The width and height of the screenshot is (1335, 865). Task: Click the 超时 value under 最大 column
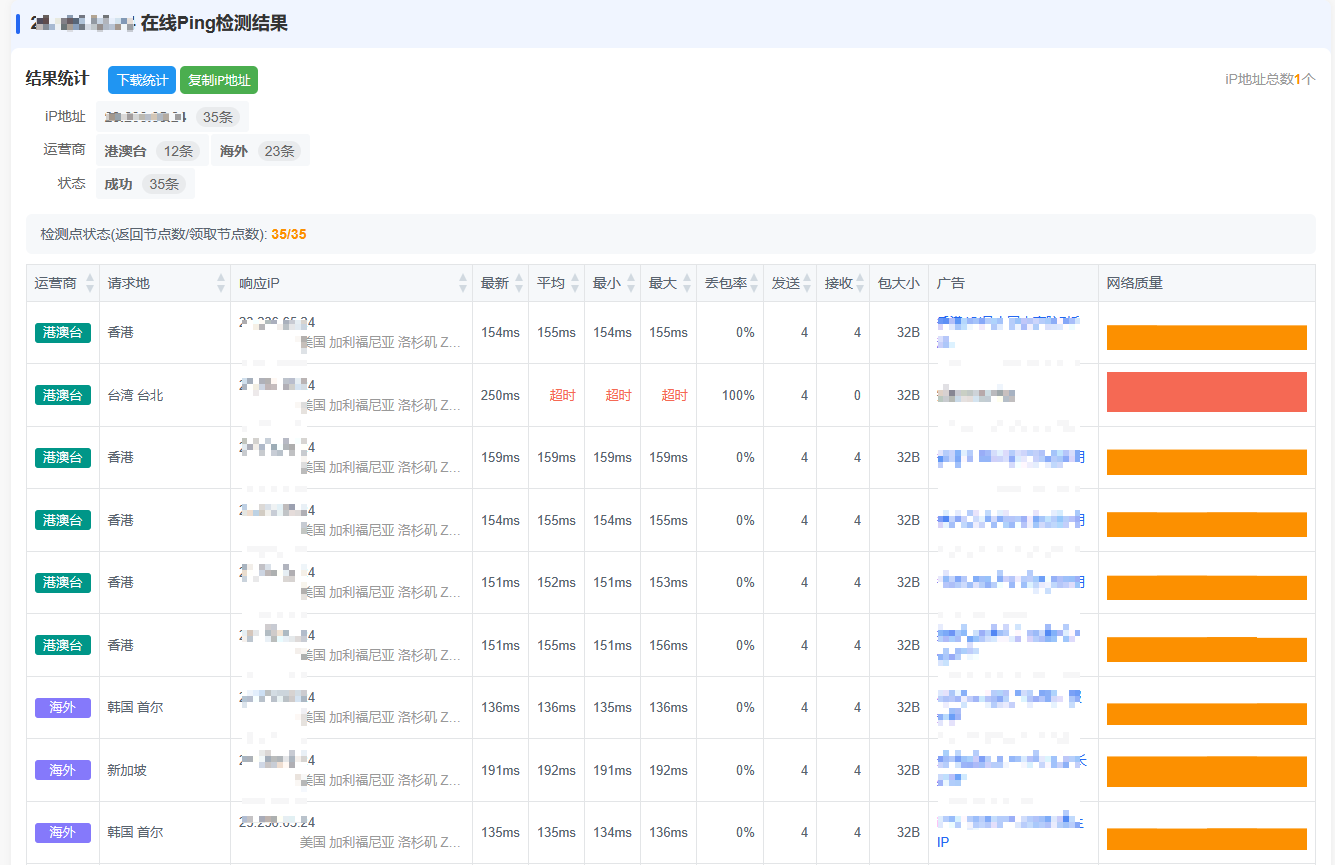pos(675,395)
